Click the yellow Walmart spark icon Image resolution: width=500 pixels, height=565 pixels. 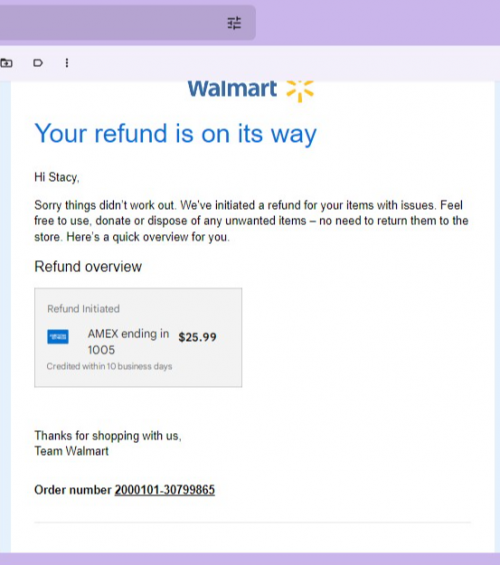pyautogui.click(x=300, y=91)
